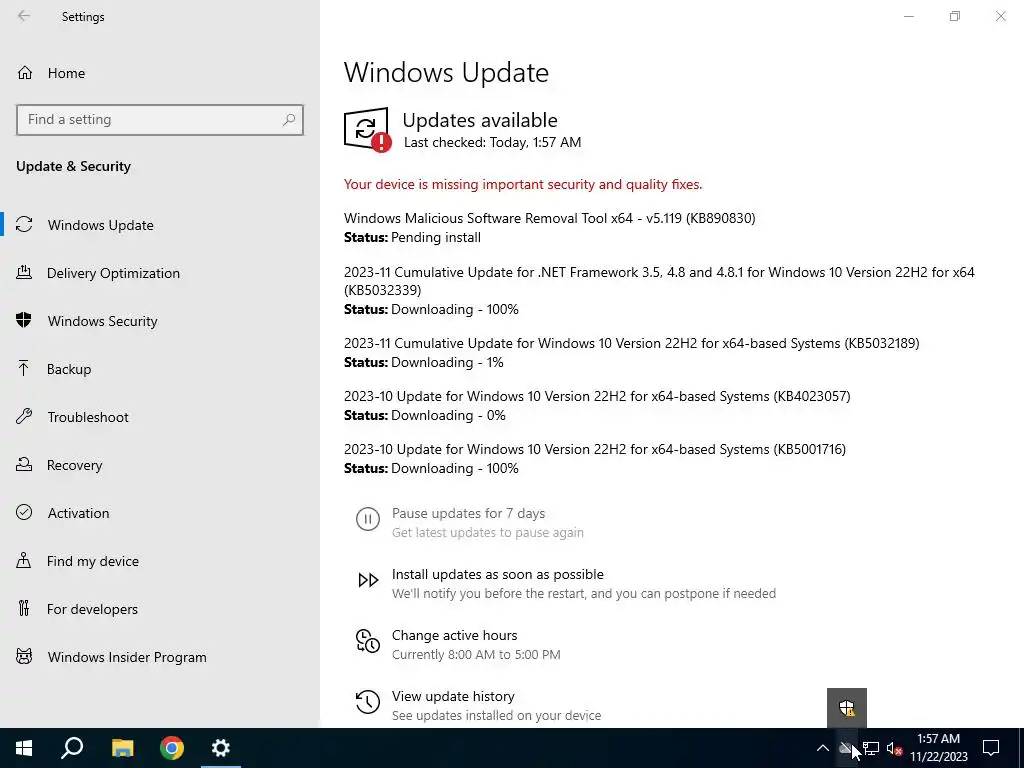
Task: Show hidden tray icons chevron
Action: 823,748
